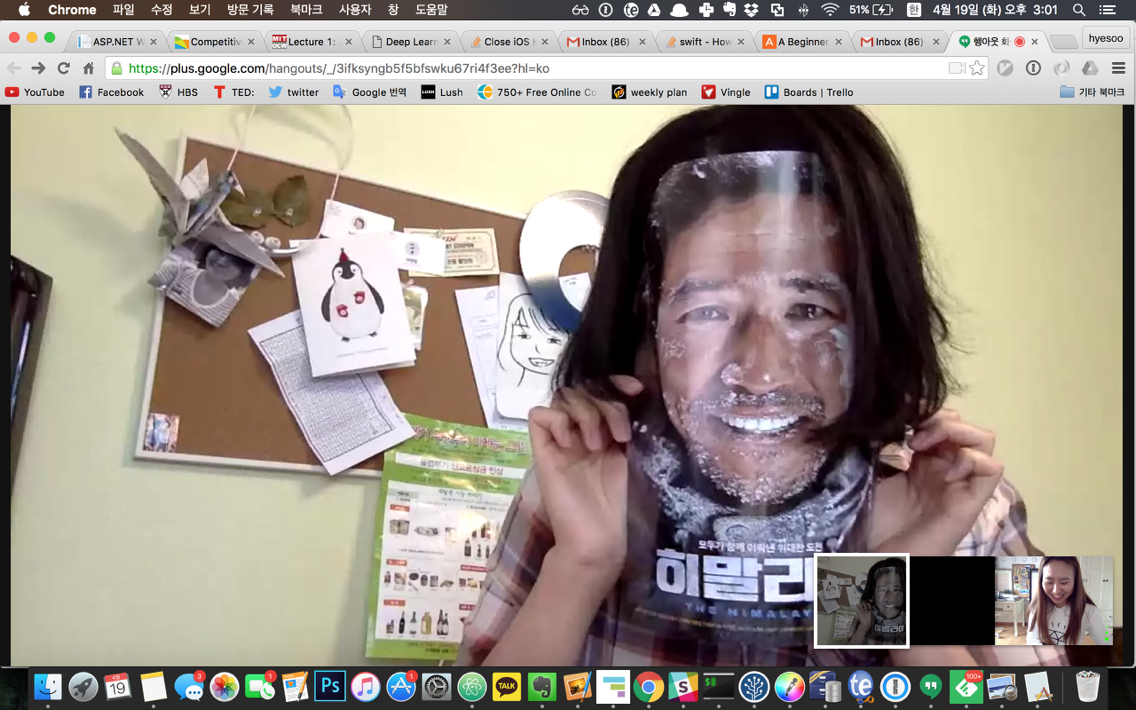
Task: Open the Boards | Trello bookmark
Action: click(x=809, y=92)
